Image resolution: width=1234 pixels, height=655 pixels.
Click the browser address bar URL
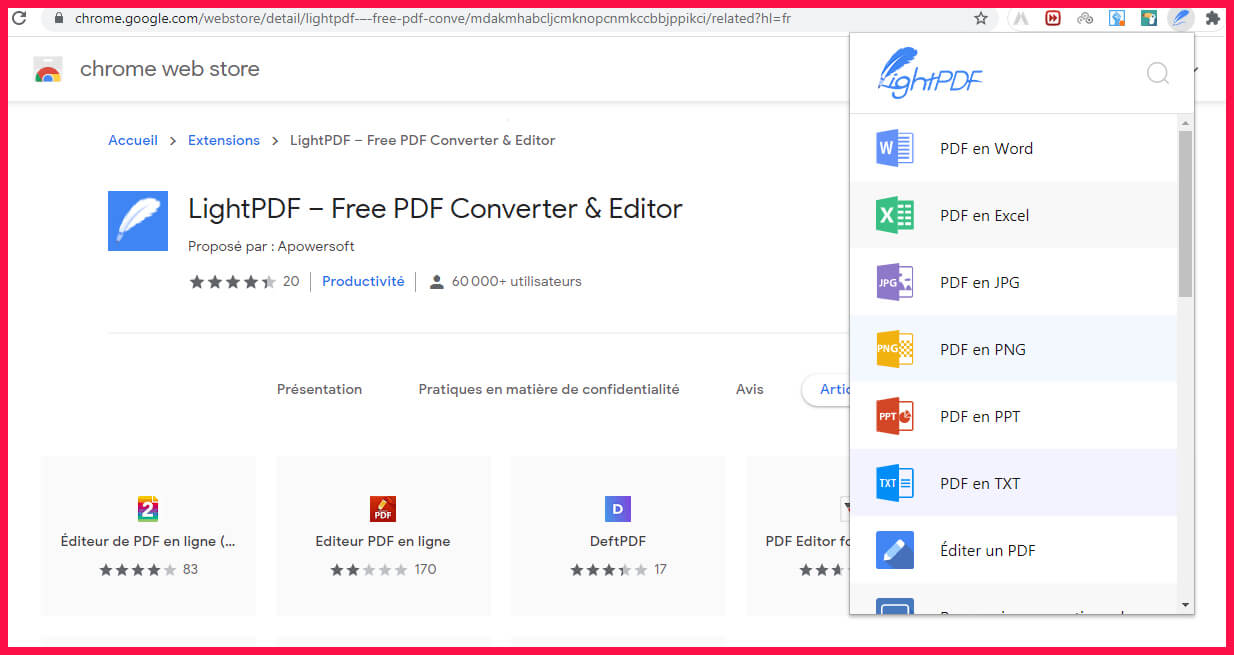click(x=433, y=18)
